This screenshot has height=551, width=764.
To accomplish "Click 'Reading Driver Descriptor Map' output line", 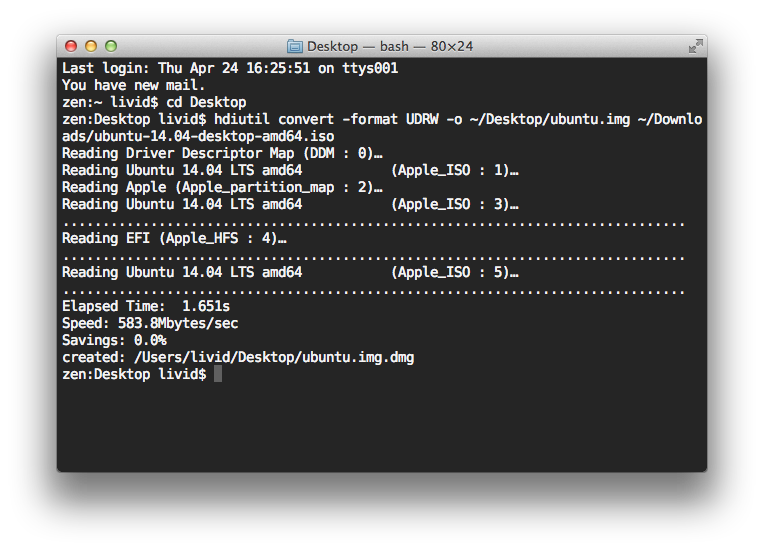I will 220,153.
